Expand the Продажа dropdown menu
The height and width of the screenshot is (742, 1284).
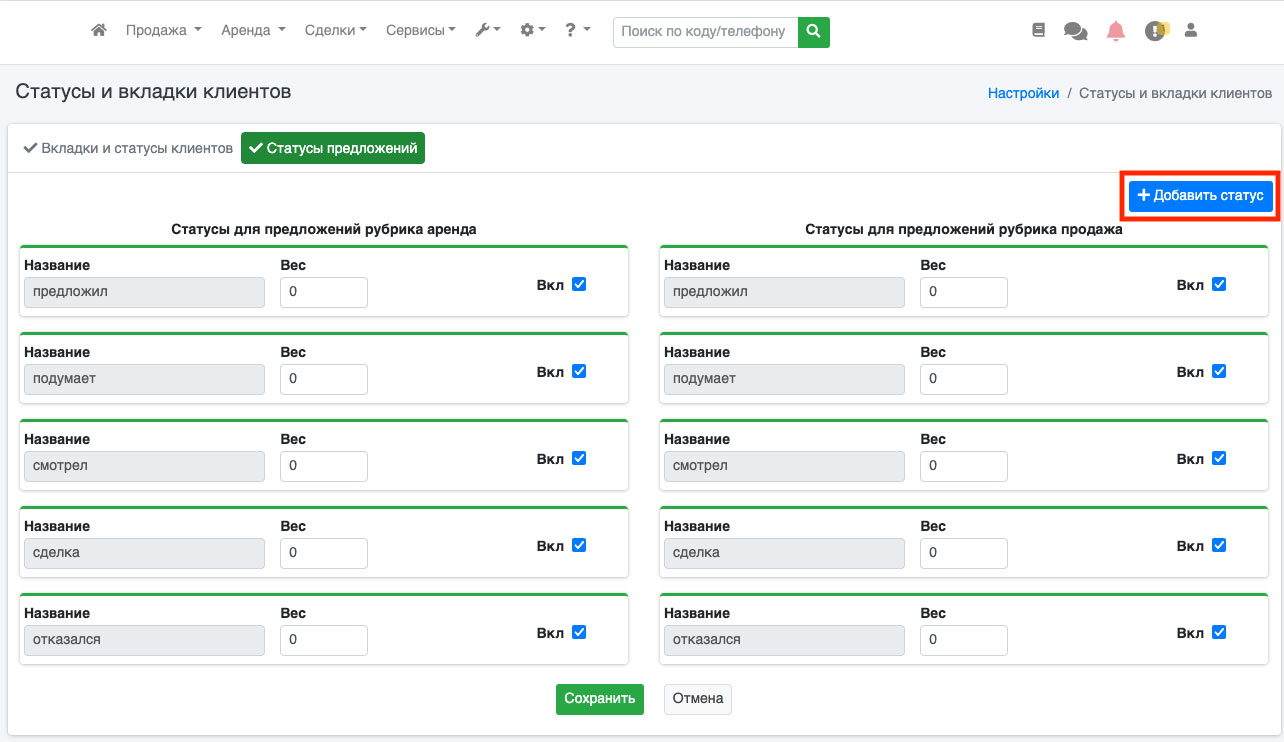(x=163, y=31)
